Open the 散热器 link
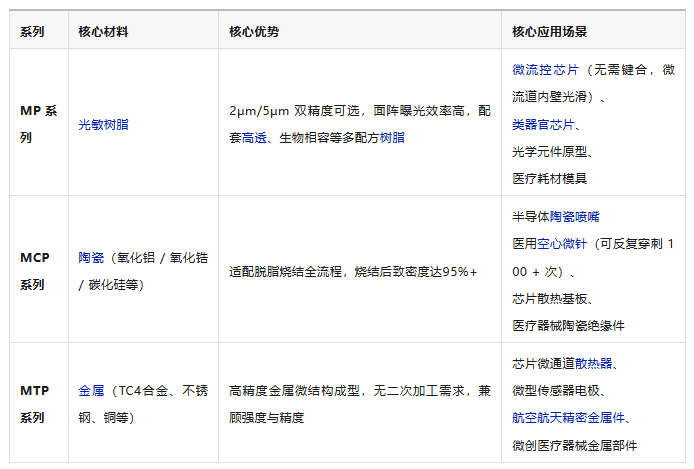 [593, 363]
